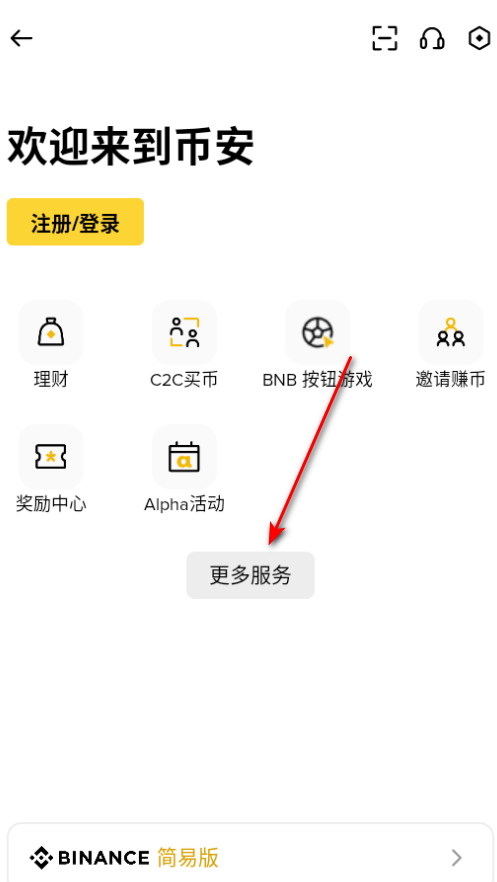Open the 理财 money bag icon

[51, 332]
